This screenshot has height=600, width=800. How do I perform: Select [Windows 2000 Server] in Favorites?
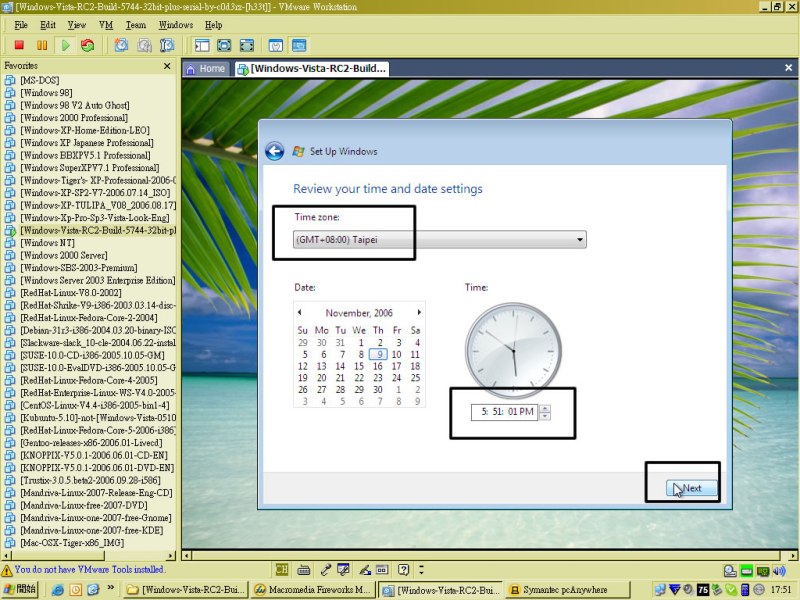(x=64, y=255)
